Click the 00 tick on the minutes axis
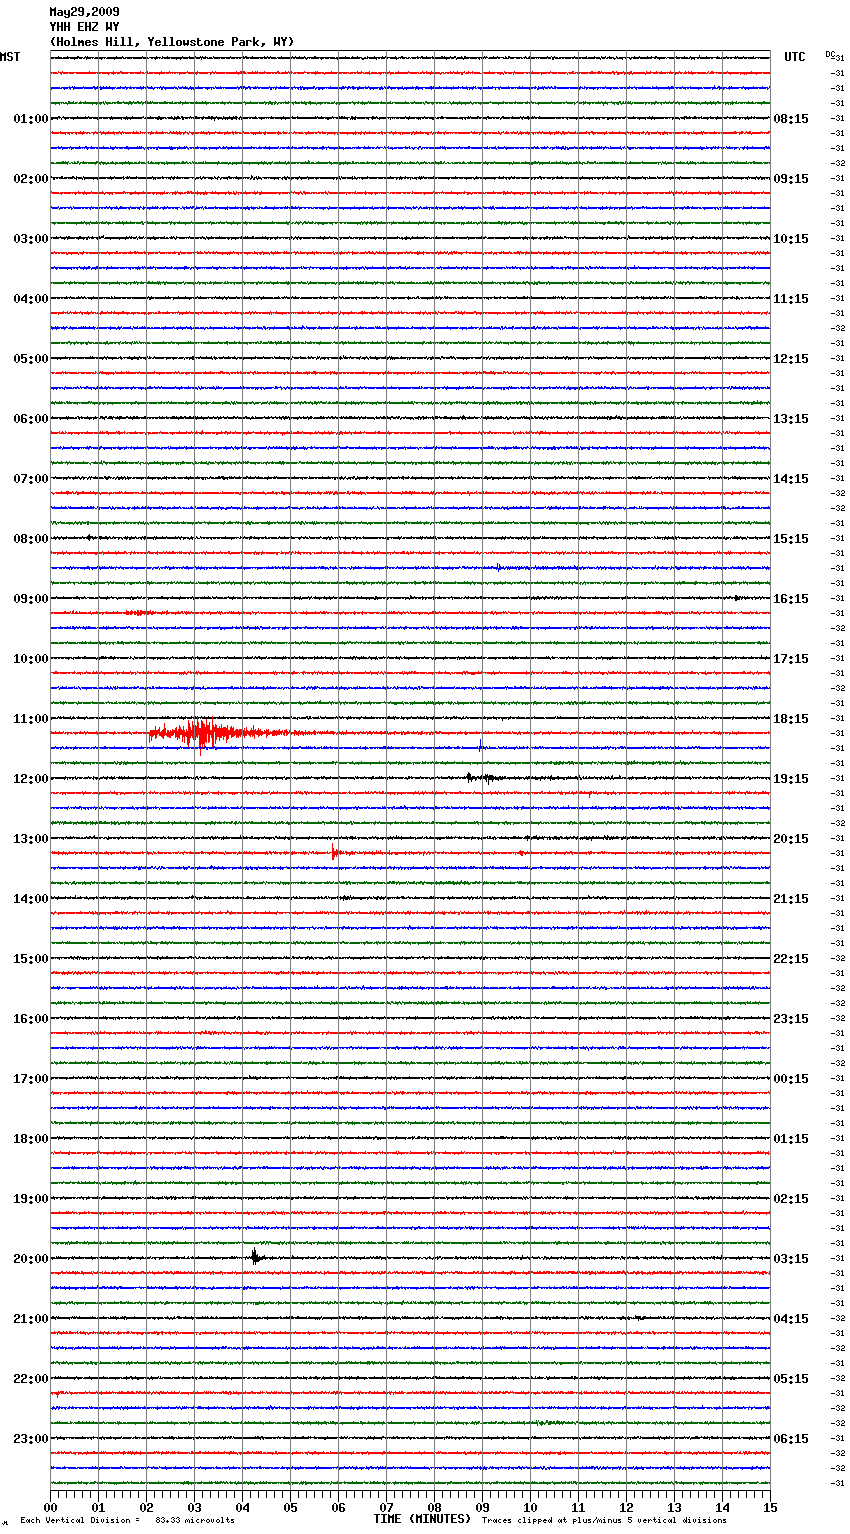Image resolution: width=850 pixels, height=1534 pixels. tap(50, 1507)
